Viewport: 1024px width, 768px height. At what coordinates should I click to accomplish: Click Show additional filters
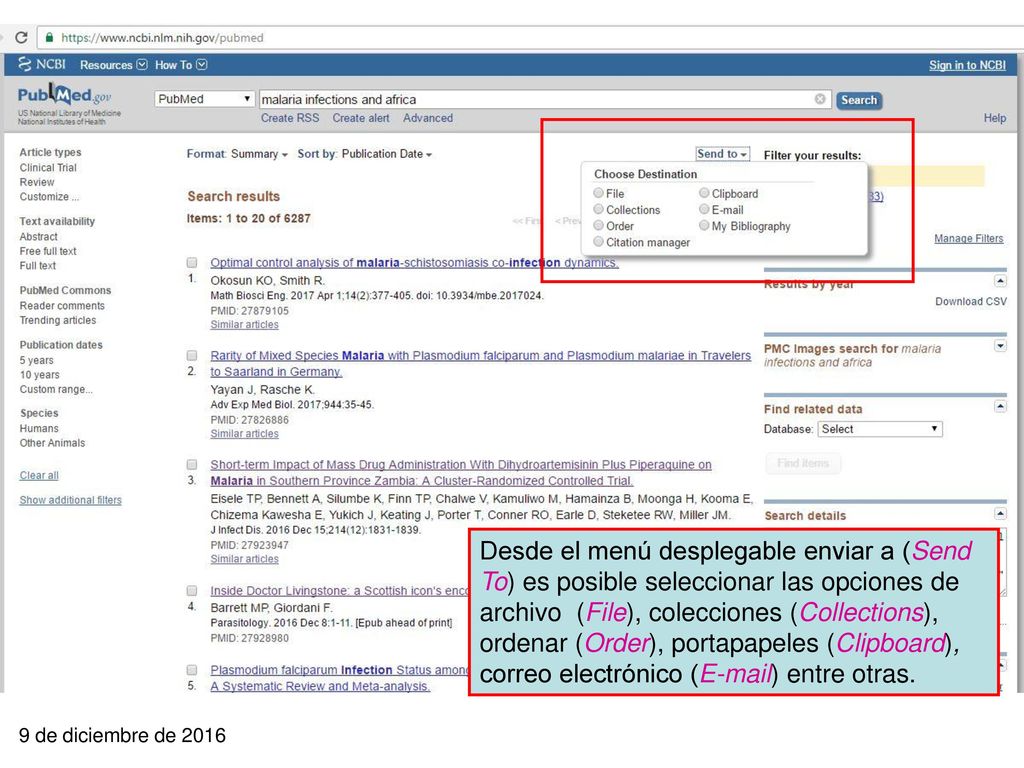pyautogui.click(x=71, y=500)
